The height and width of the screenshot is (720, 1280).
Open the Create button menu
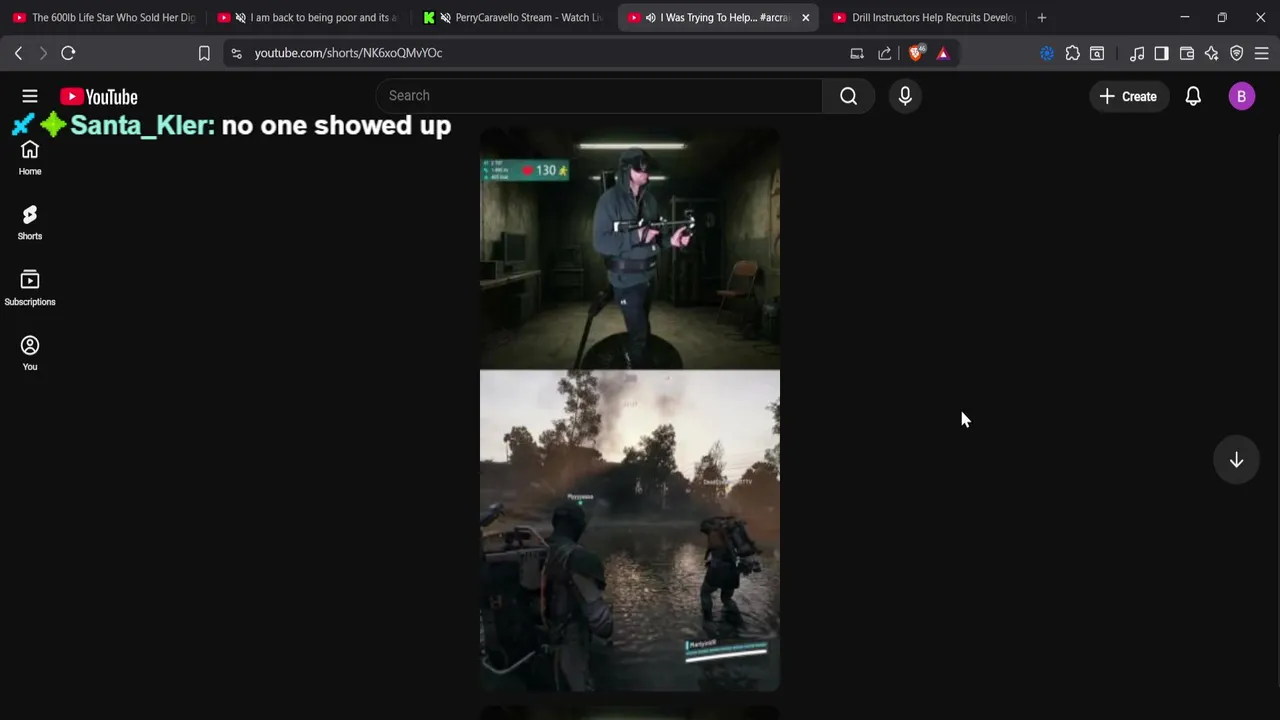(x=1128, y=96)
